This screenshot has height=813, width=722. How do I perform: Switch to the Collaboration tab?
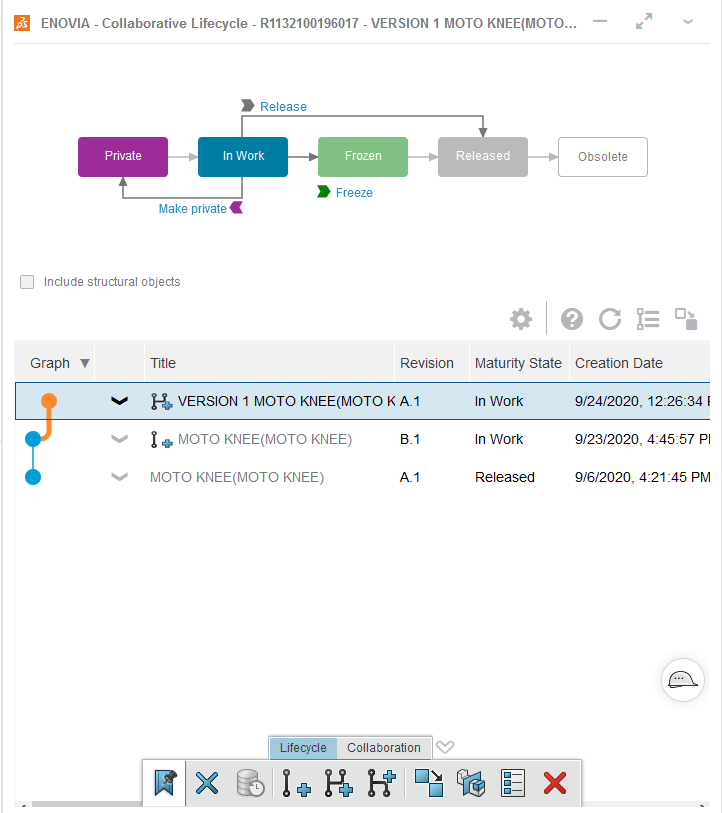384,748
